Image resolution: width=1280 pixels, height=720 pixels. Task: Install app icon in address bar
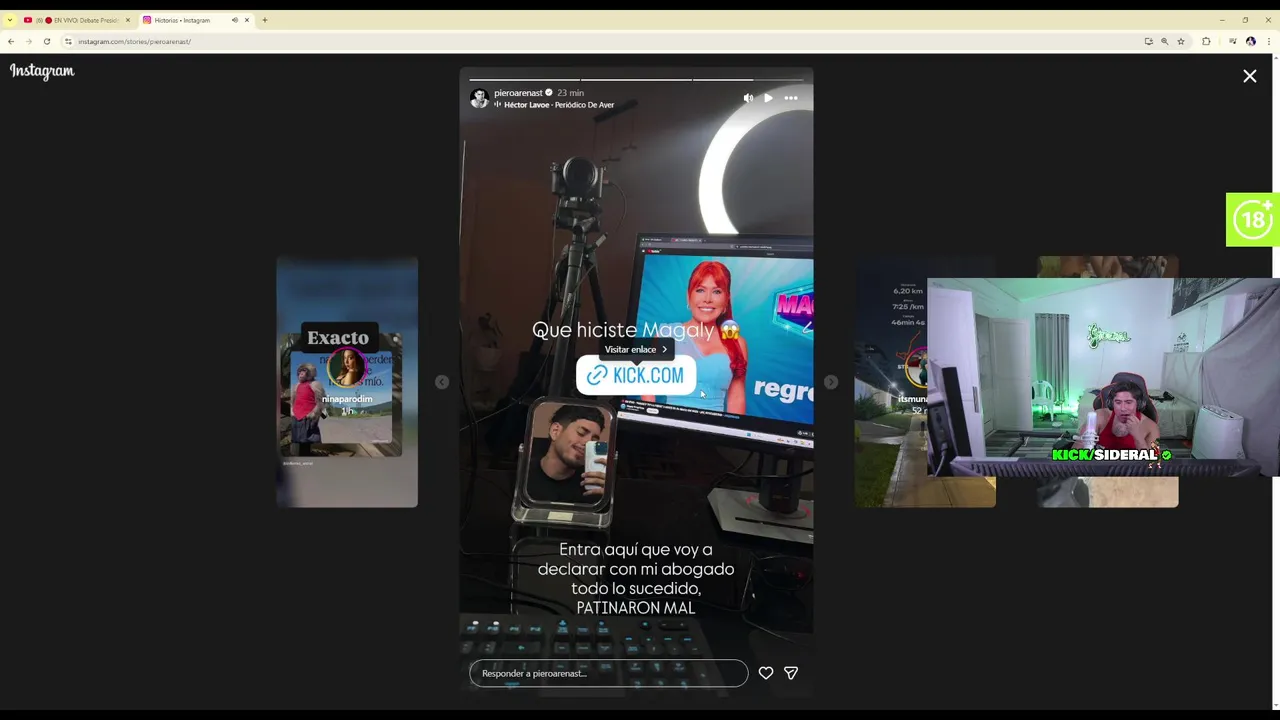(1149, 41)
